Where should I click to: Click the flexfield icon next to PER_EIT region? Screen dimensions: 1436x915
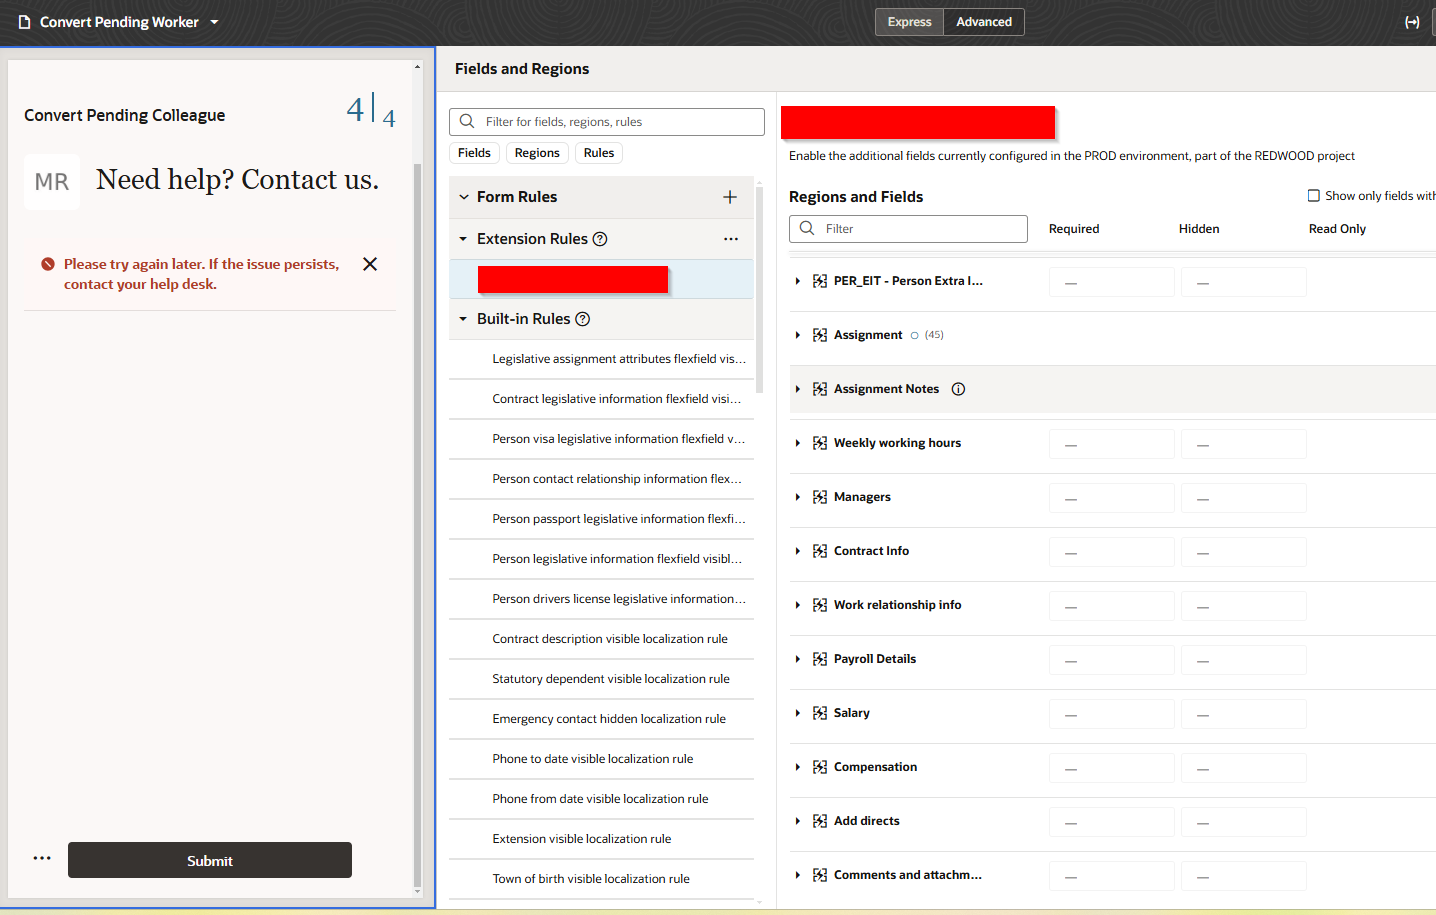point(820,281)
